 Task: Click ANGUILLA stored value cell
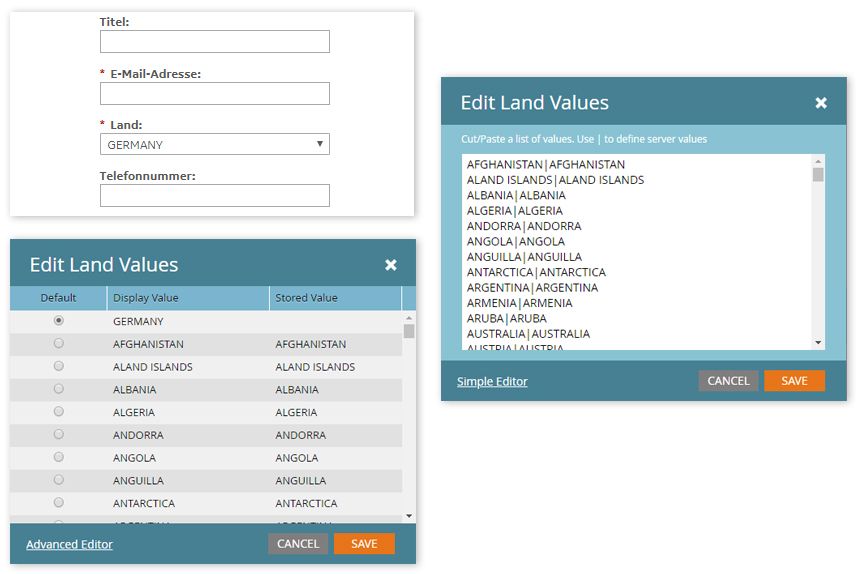pos(335,480)
